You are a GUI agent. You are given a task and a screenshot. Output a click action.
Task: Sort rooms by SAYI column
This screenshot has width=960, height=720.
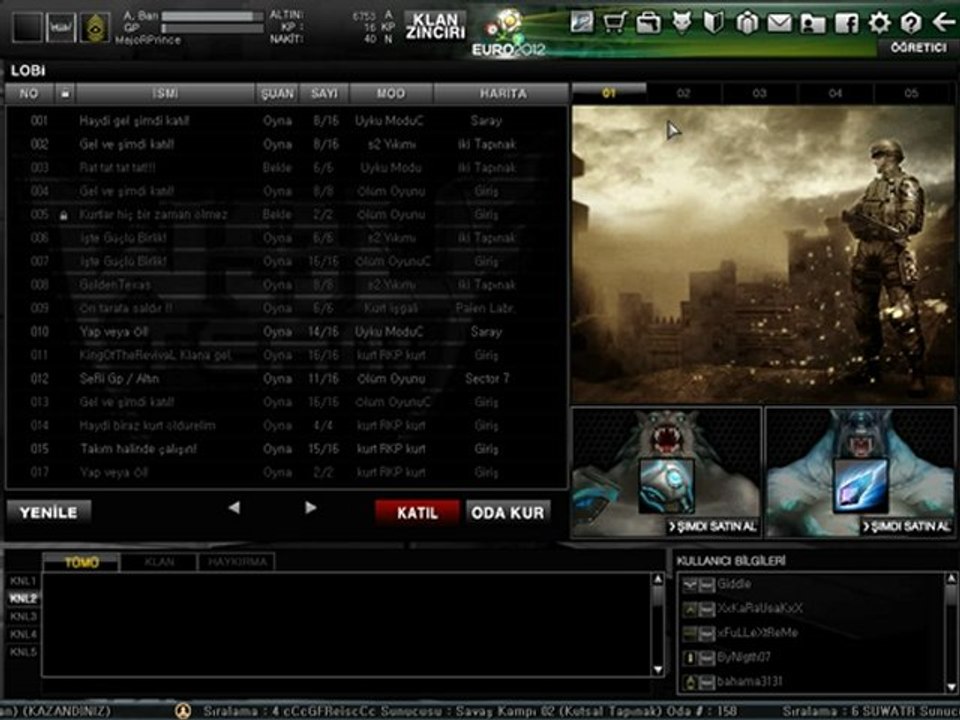click(324, 94)
